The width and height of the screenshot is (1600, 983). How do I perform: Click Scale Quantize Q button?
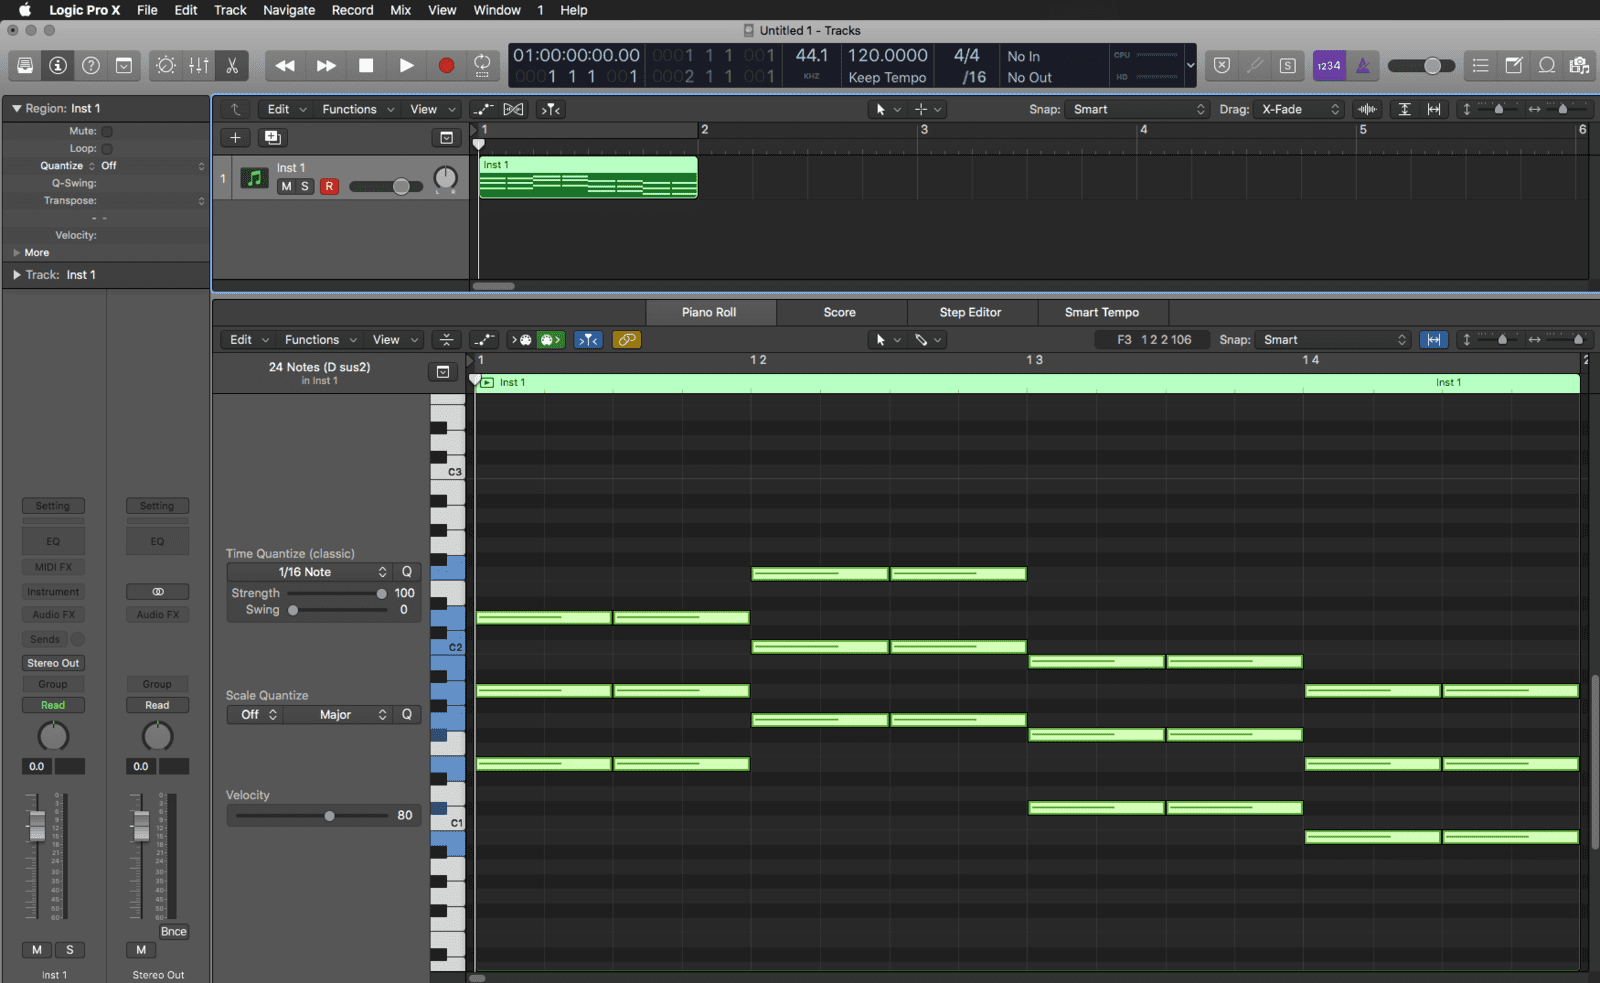(407, 714)
